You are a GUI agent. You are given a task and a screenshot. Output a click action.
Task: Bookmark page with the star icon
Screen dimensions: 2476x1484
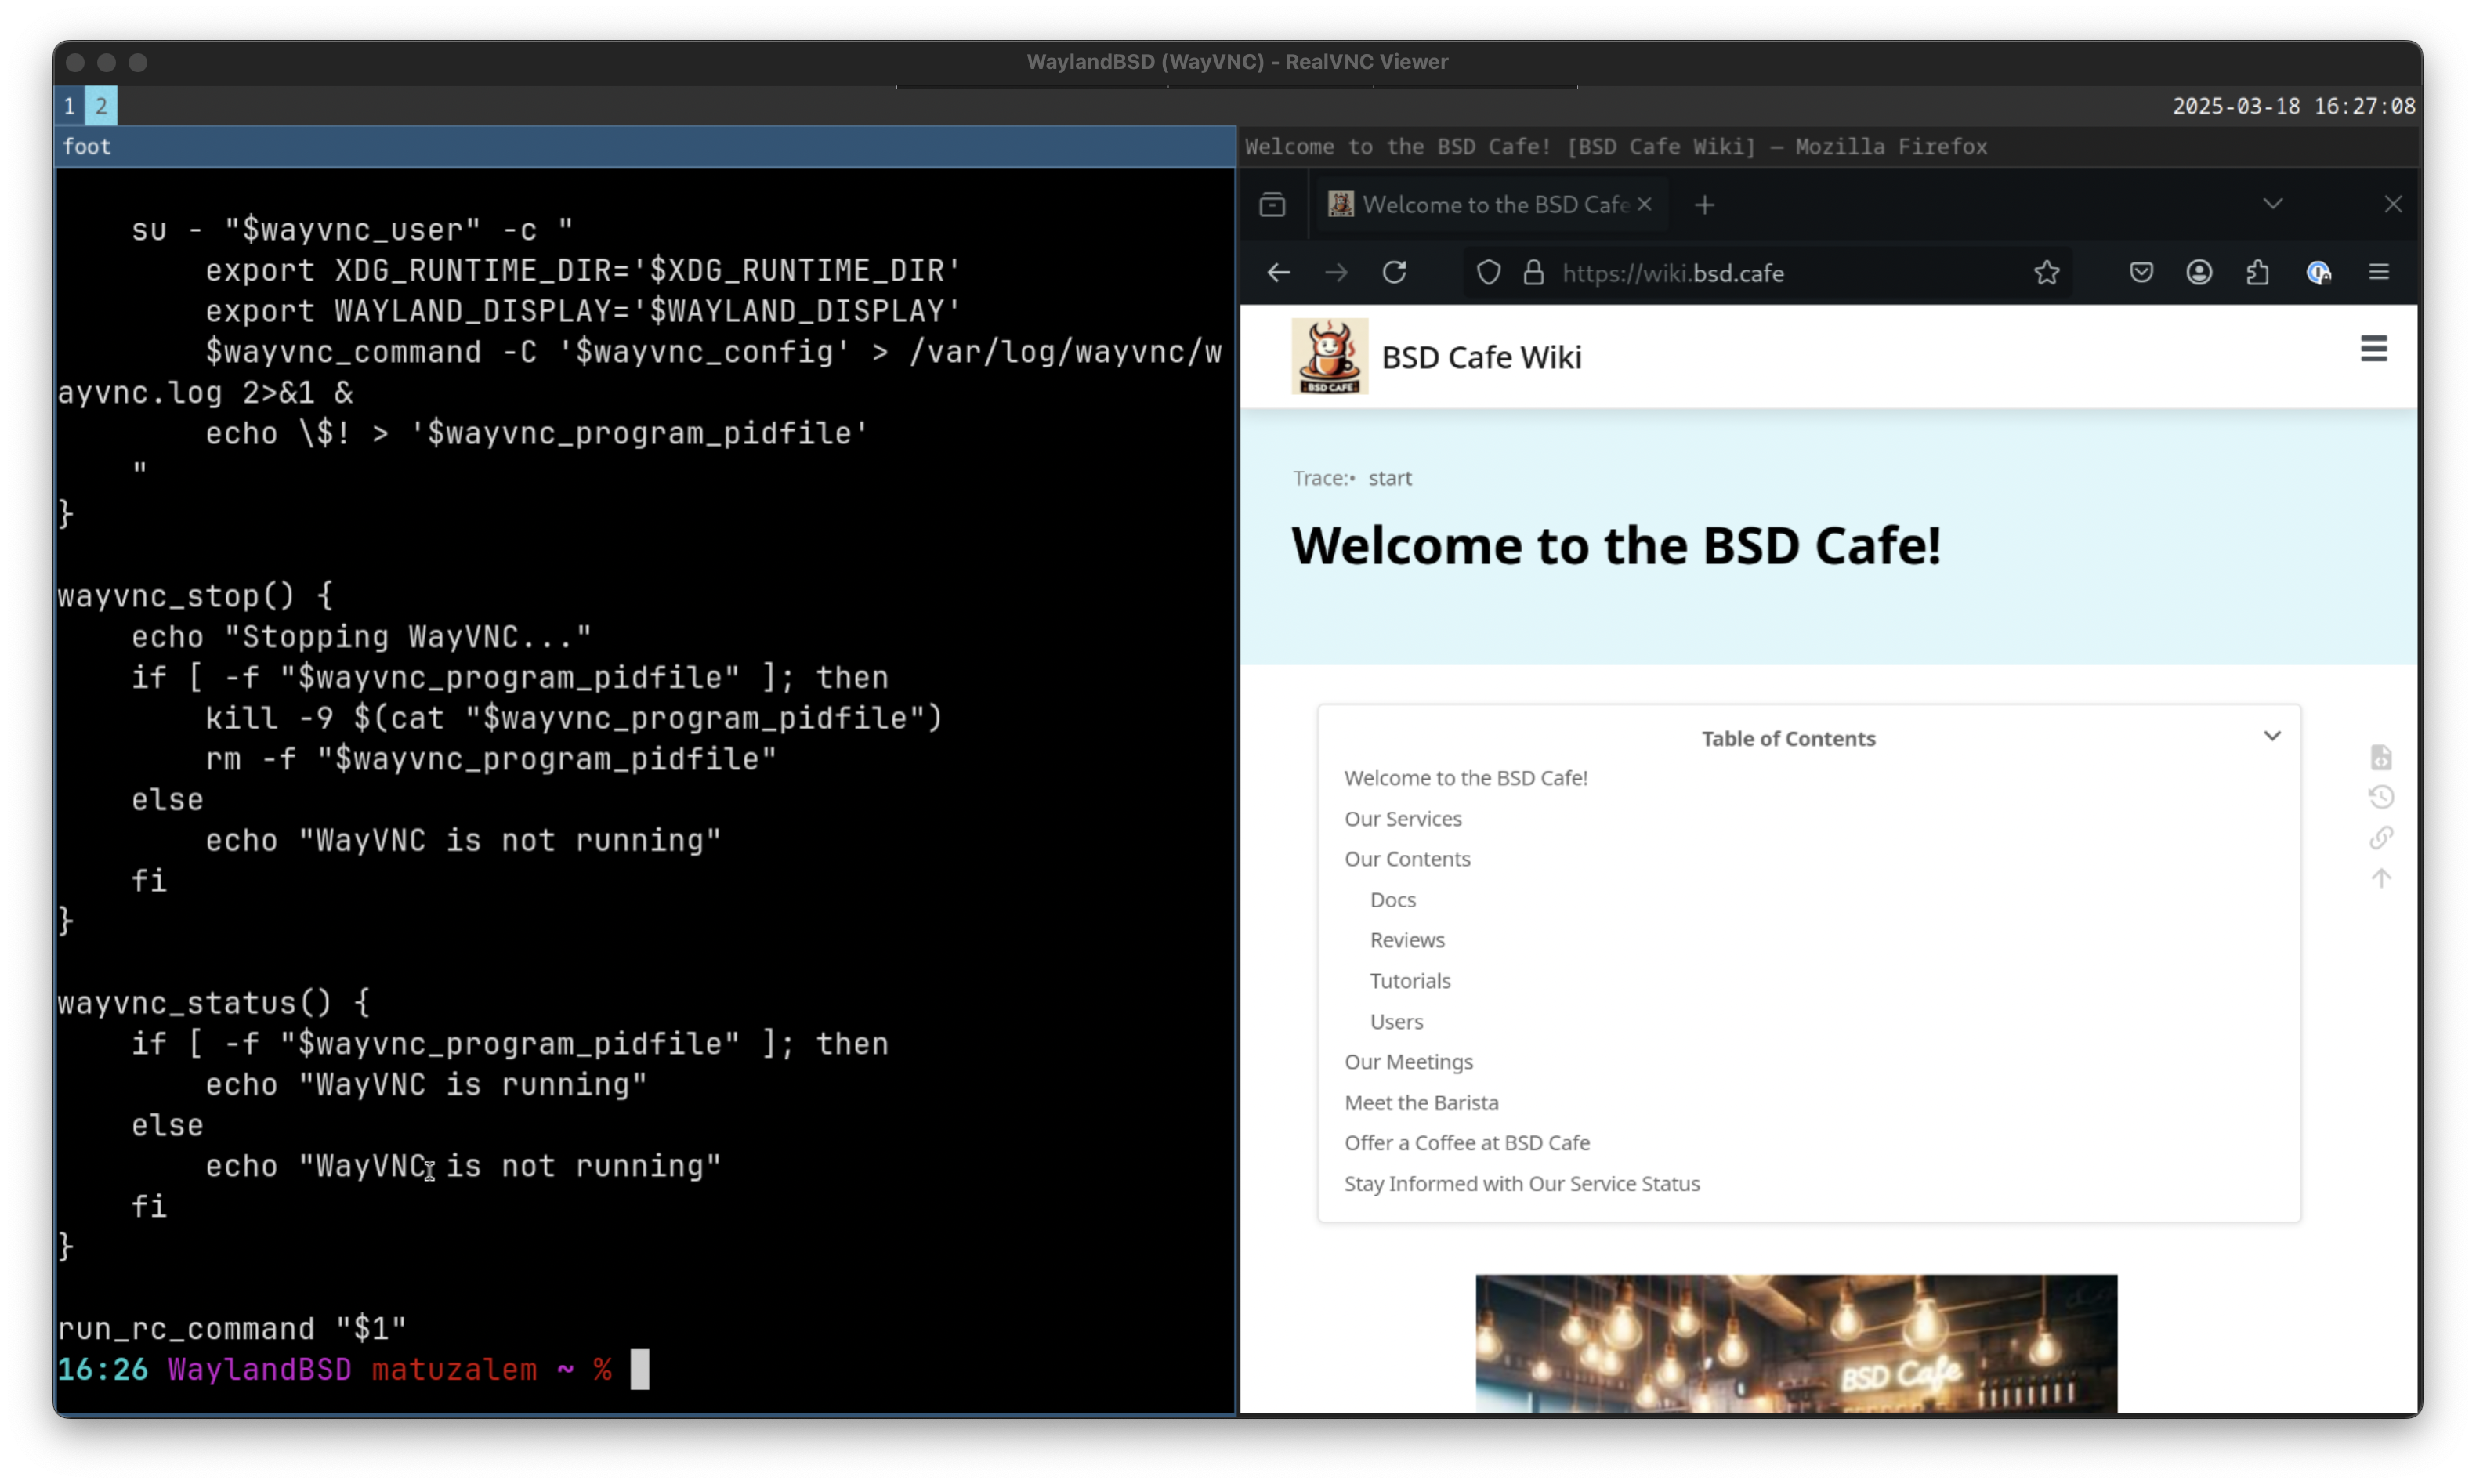[x=2046, y=272]
